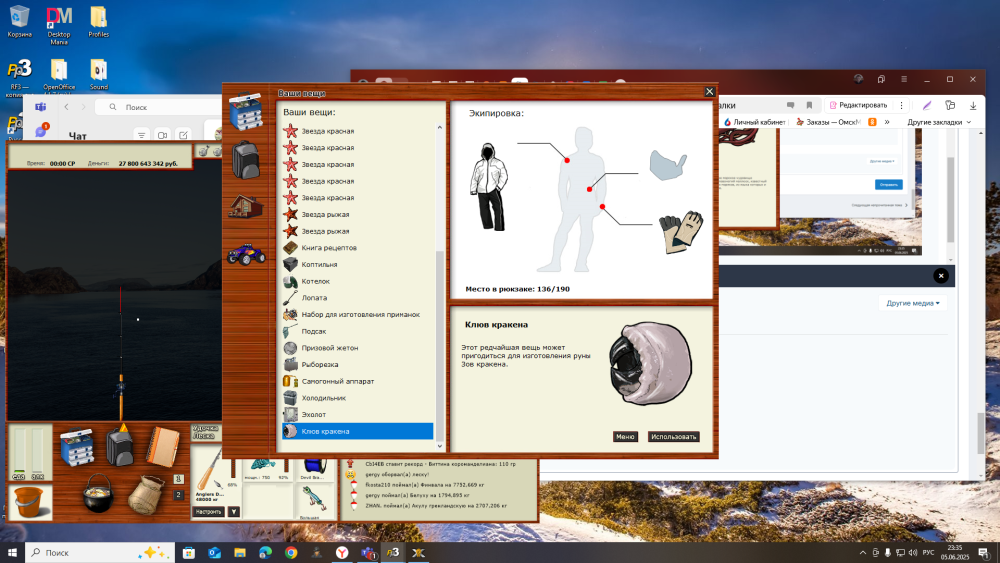Click the cooking pot icon in bottom panel

click(95, 493)
